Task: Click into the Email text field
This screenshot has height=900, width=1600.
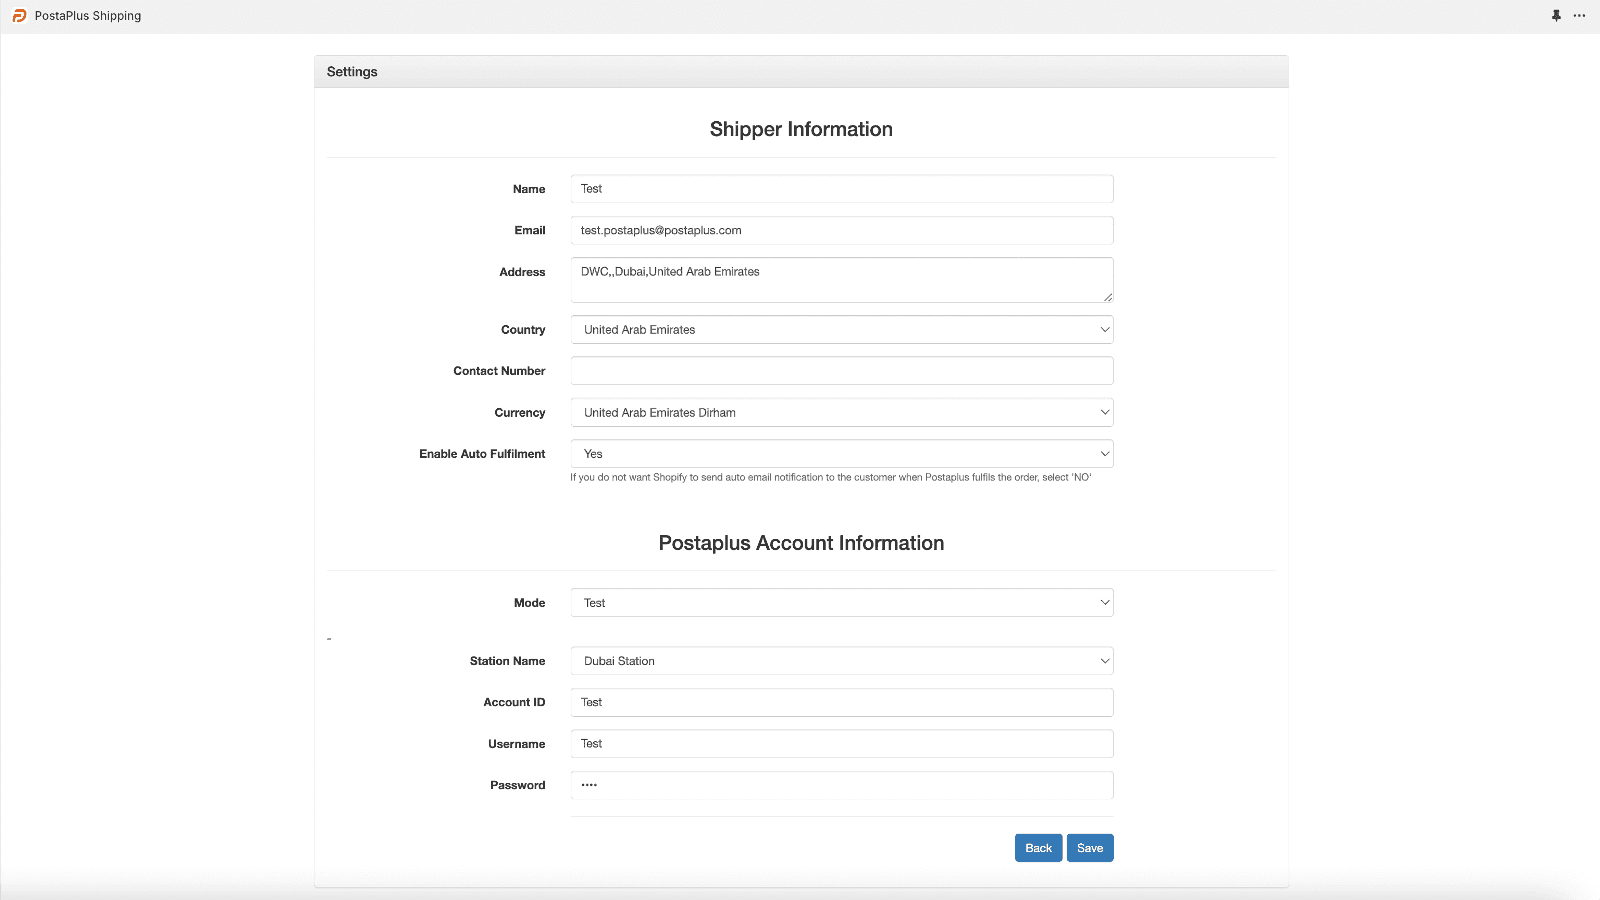Action: point(841,231)
